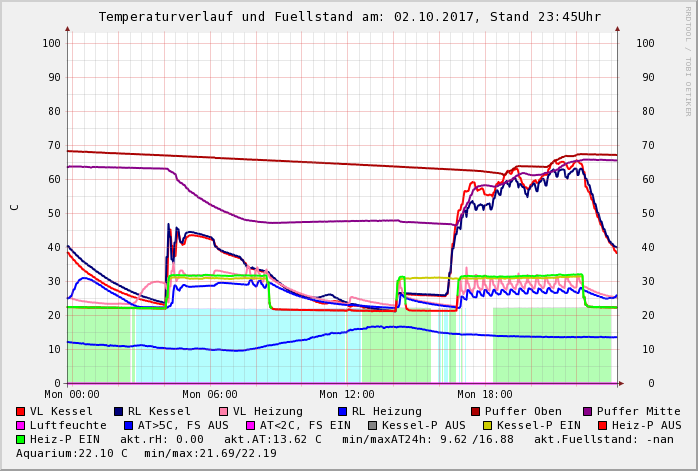Click the Aquarium temperature reading text
Image resolution: width=698 pixels, height=471 pixels.
pyautogui.click(x=72, y=453)
